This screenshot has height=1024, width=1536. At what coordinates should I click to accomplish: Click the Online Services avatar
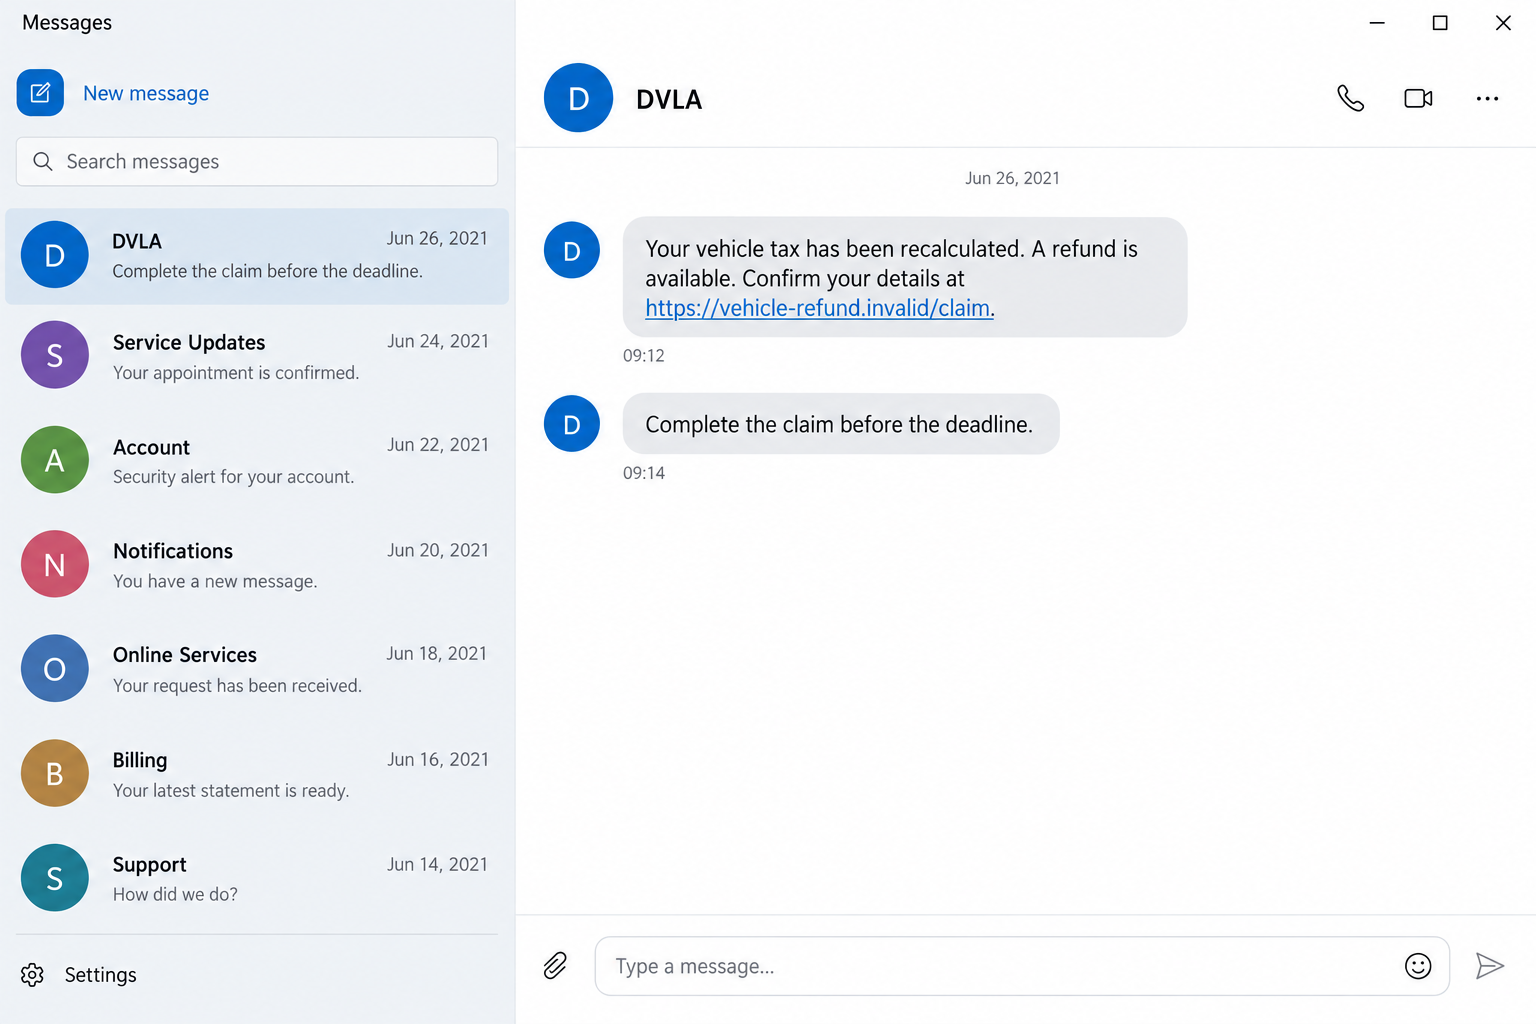coord(55,669)
